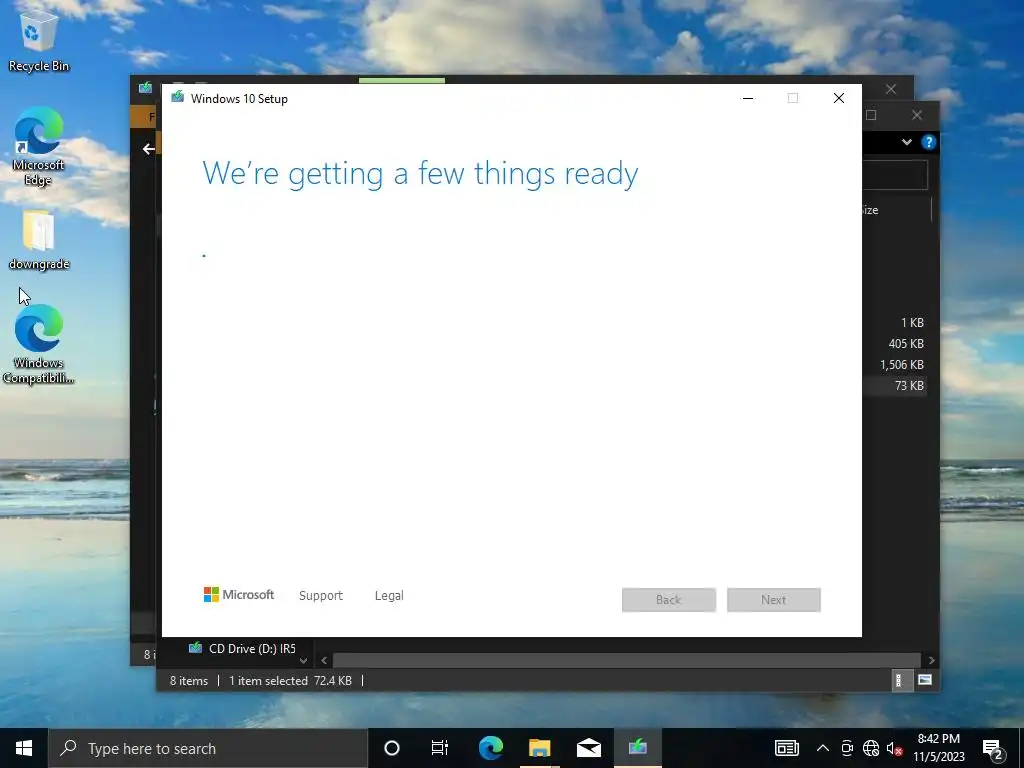Image resolution: width=1024 pixels, height=768 pixels.
Task: Open the Support link in Setup
Action: click(x=321, y=596)
